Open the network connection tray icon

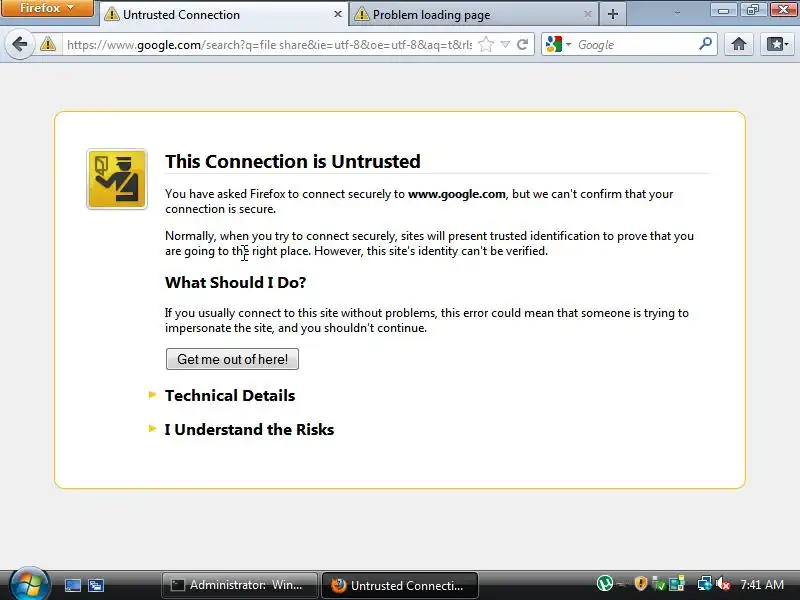pos(705,584)
